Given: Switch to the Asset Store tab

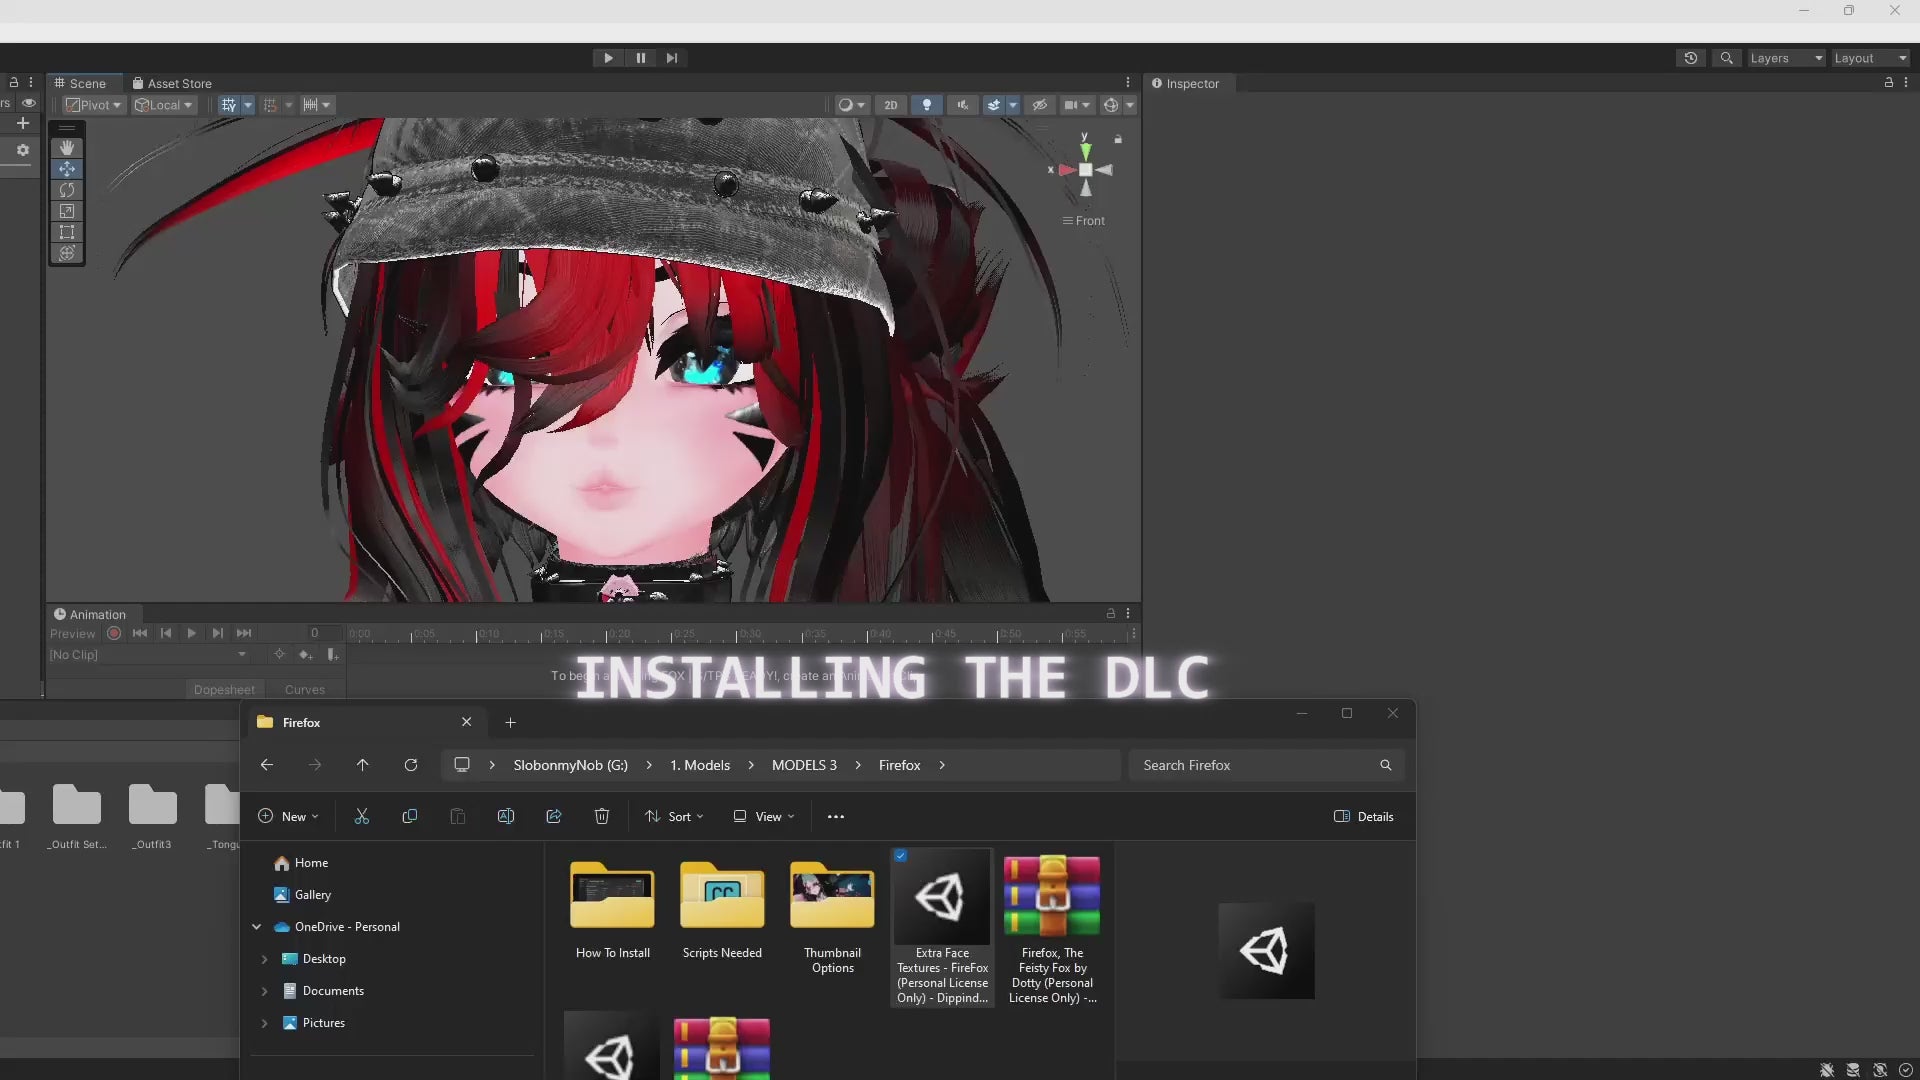Looking at the screenshot, I should pos(172,83).
